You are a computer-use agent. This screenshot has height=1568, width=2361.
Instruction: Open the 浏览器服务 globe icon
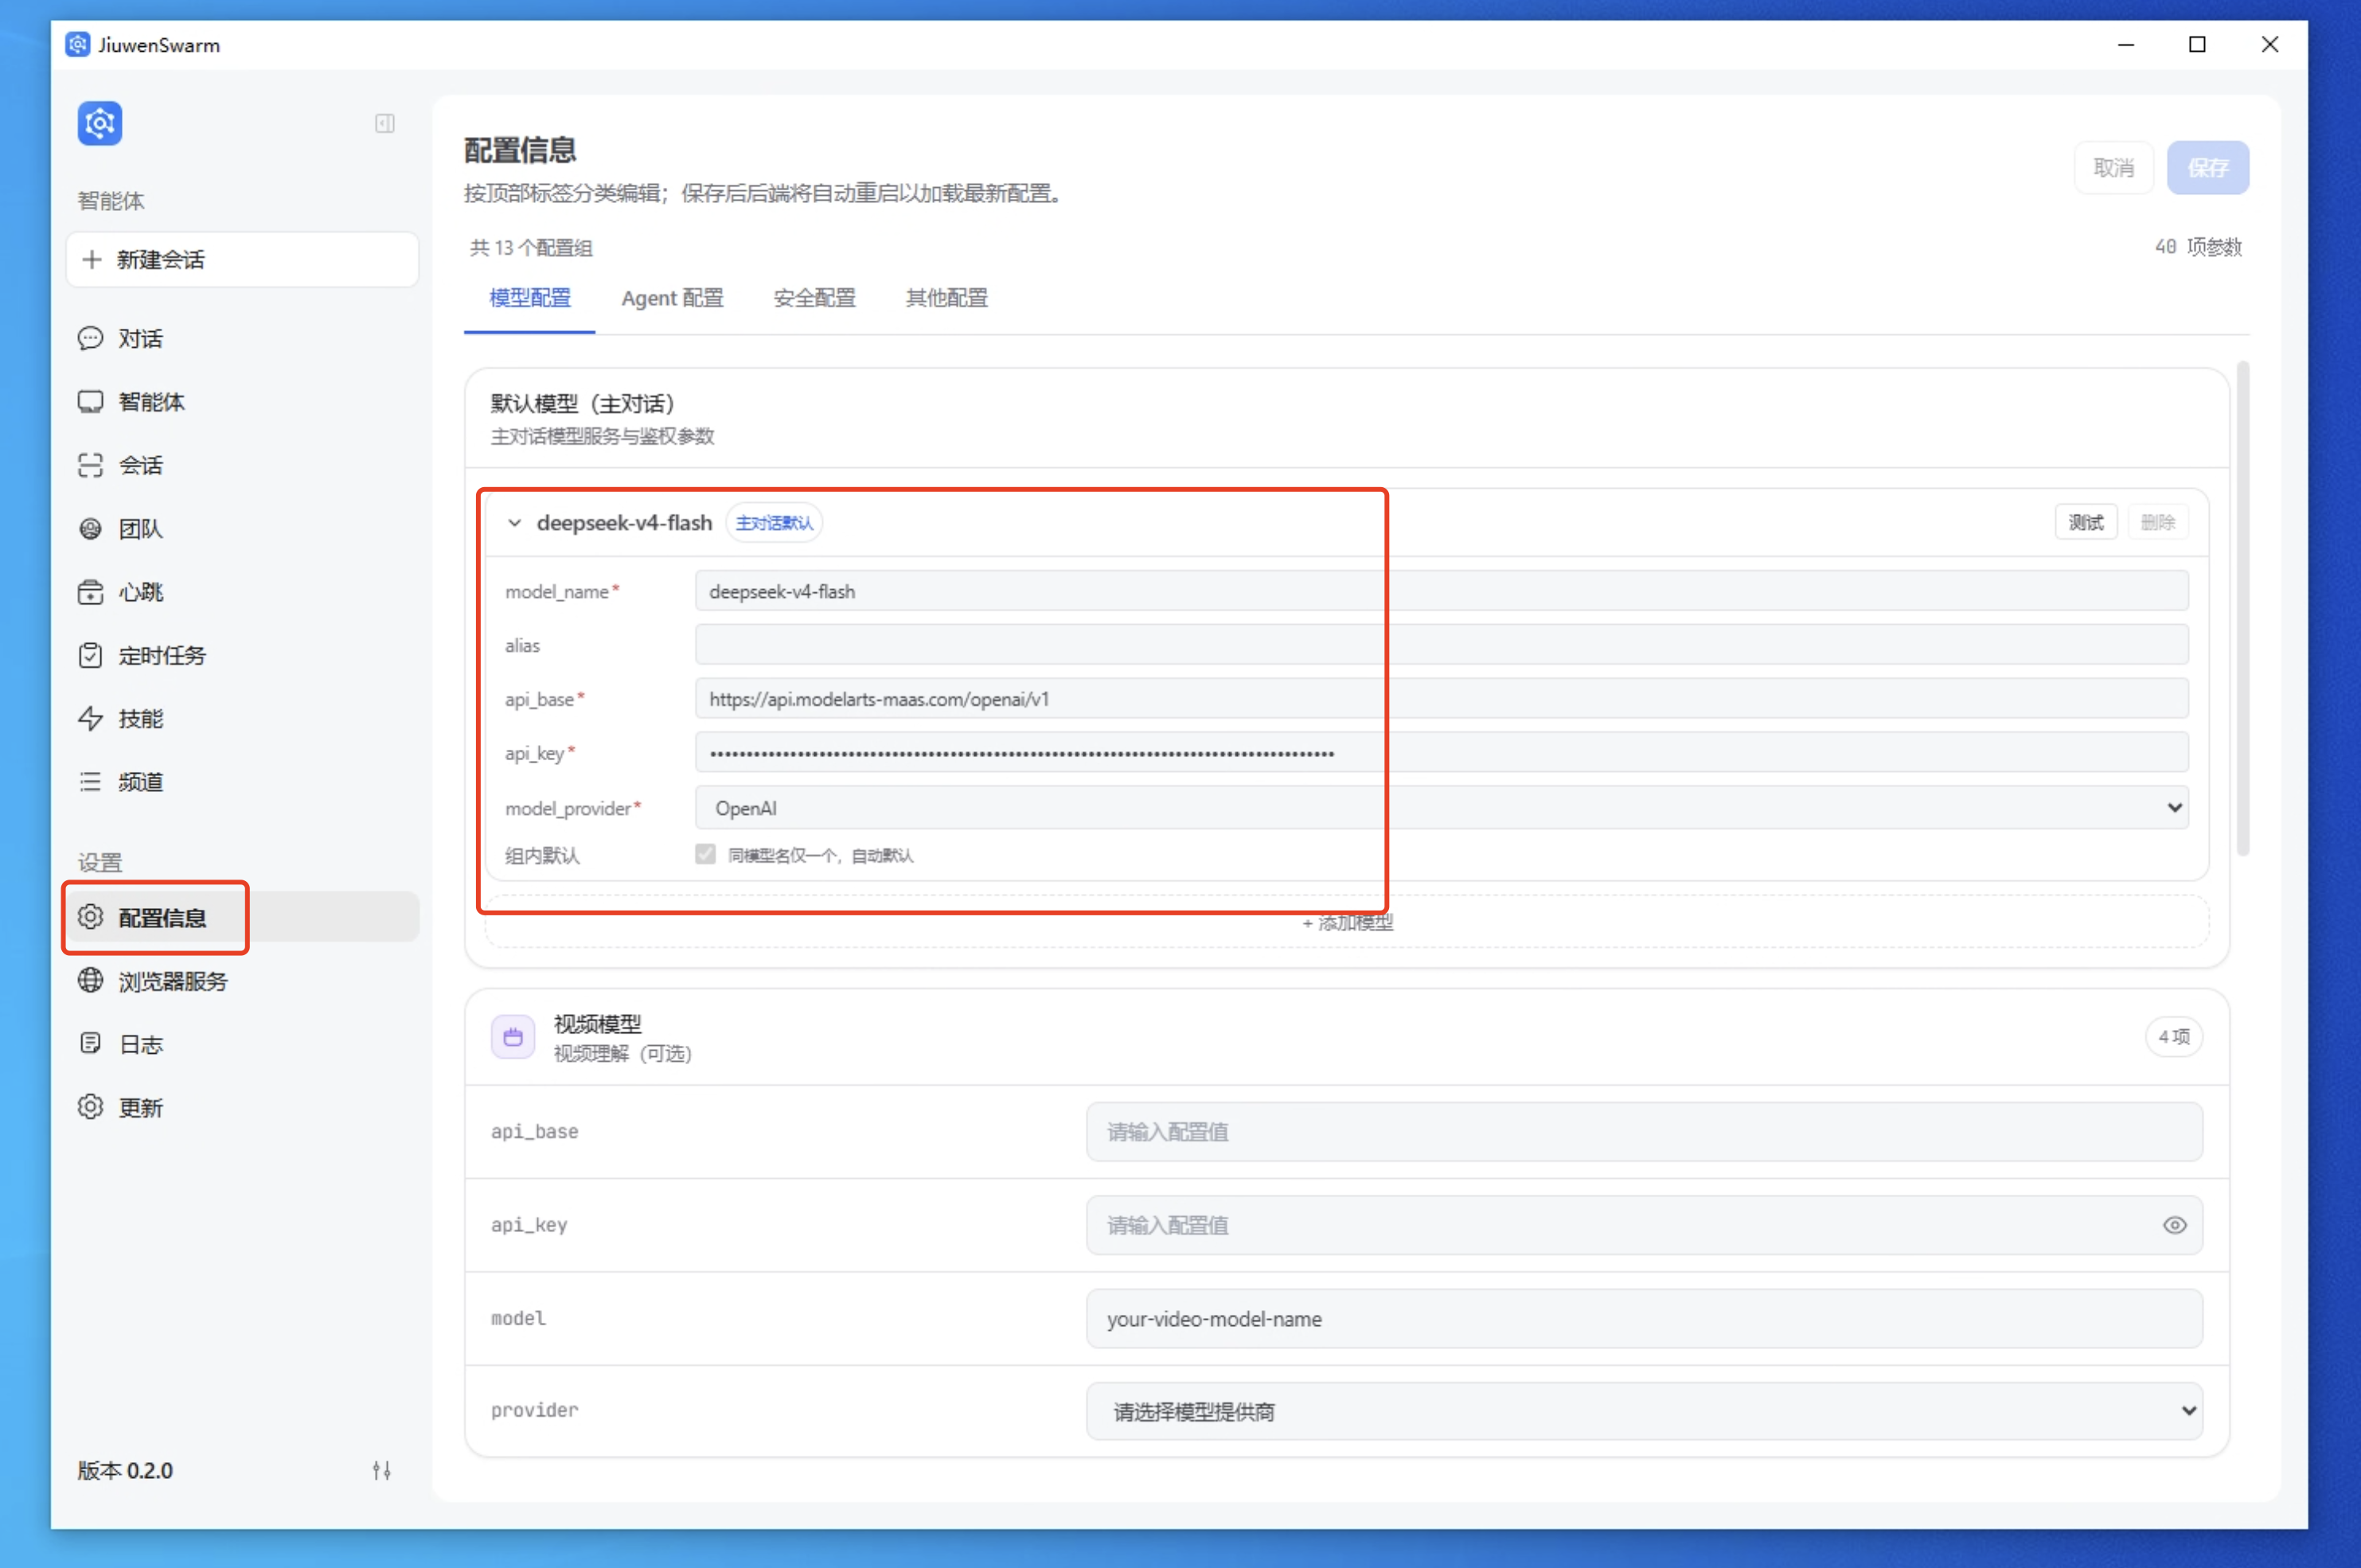[x=90, y=981]
